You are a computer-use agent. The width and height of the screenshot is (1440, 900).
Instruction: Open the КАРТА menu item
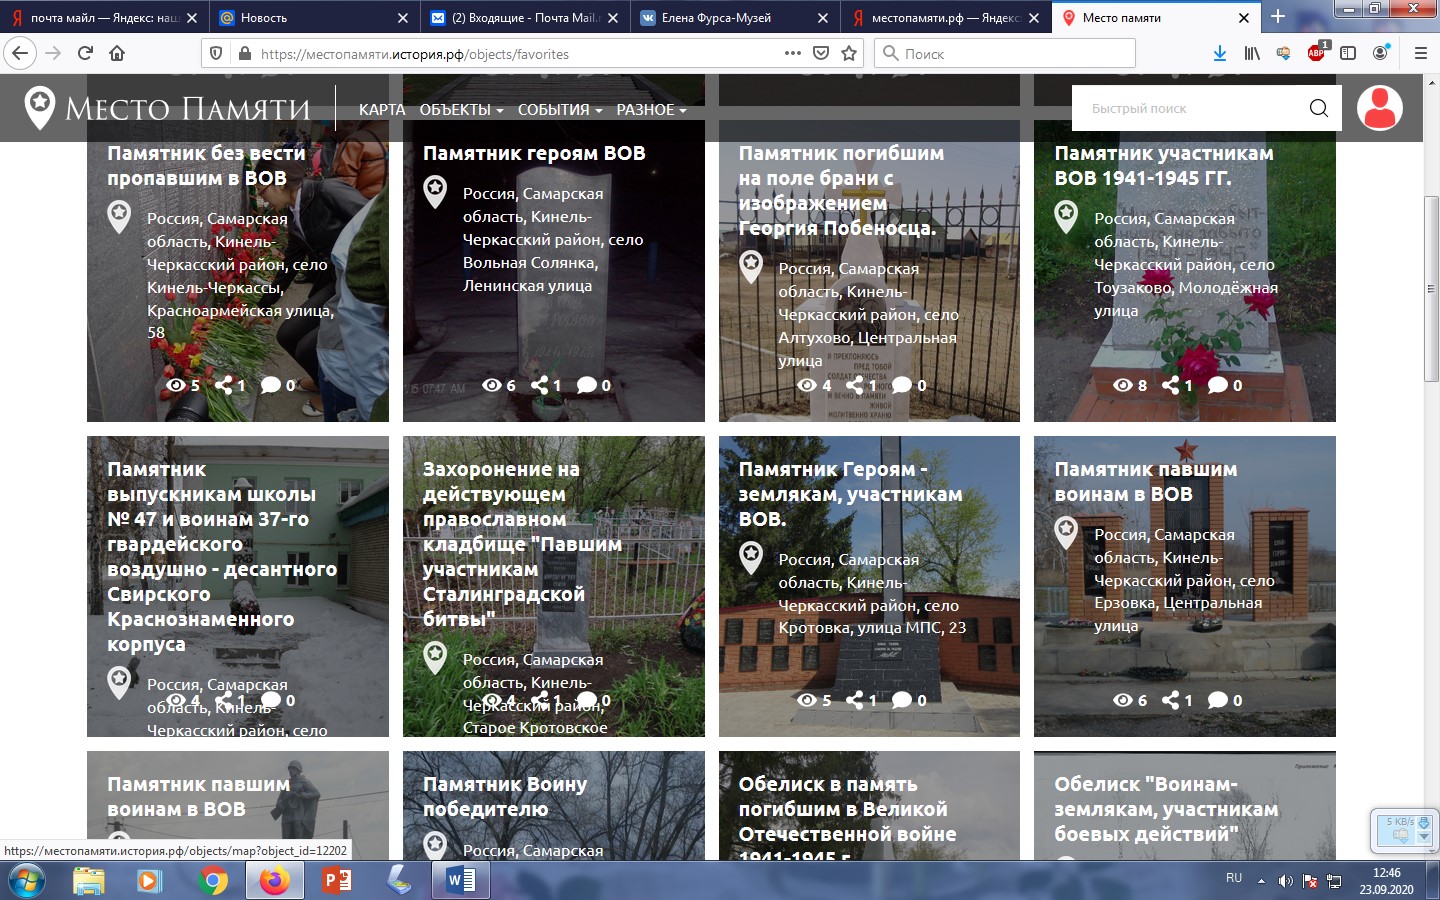coord(382,110)
